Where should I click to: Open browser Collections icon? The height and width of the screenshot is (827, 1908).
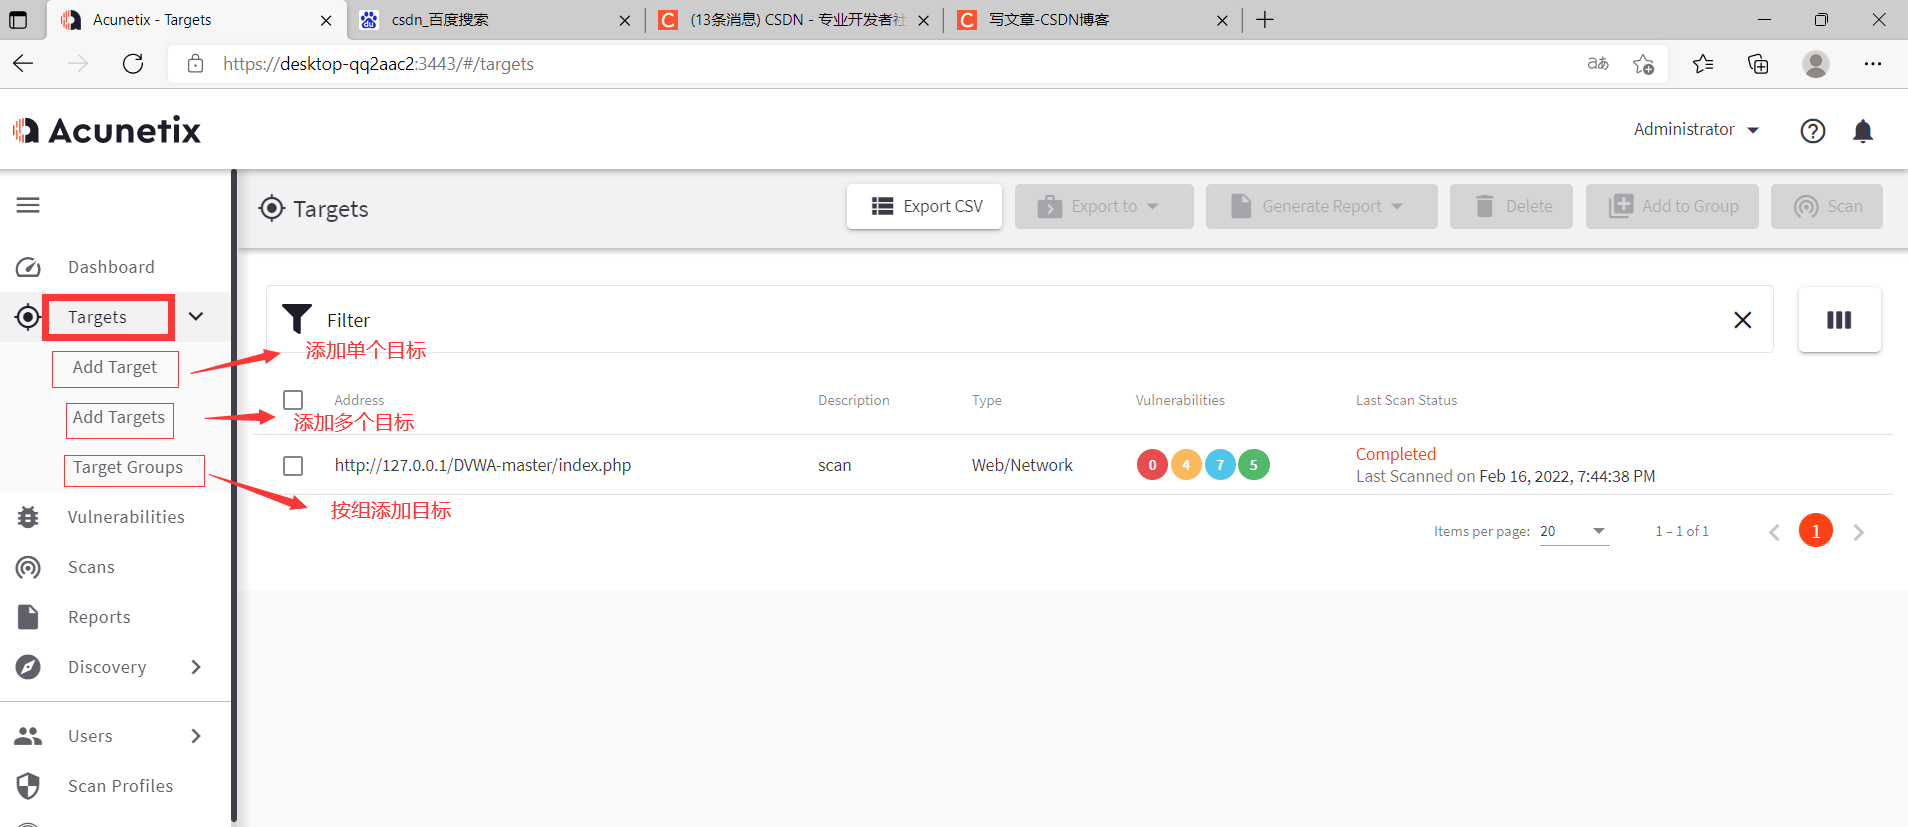pyautogui.click(x=1758, y=64)
